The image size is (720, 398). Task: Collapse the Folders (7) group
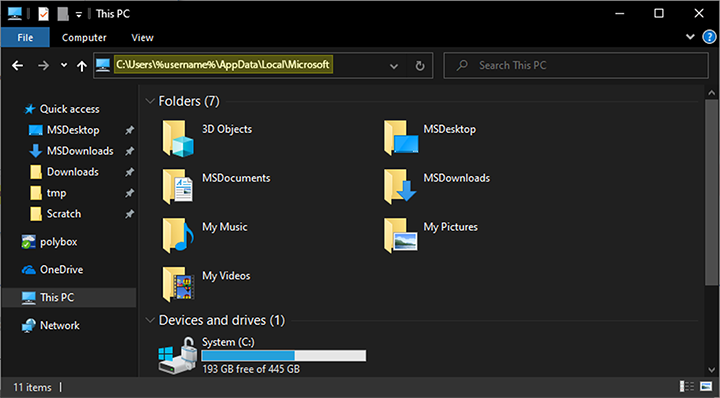coord(150,101)
